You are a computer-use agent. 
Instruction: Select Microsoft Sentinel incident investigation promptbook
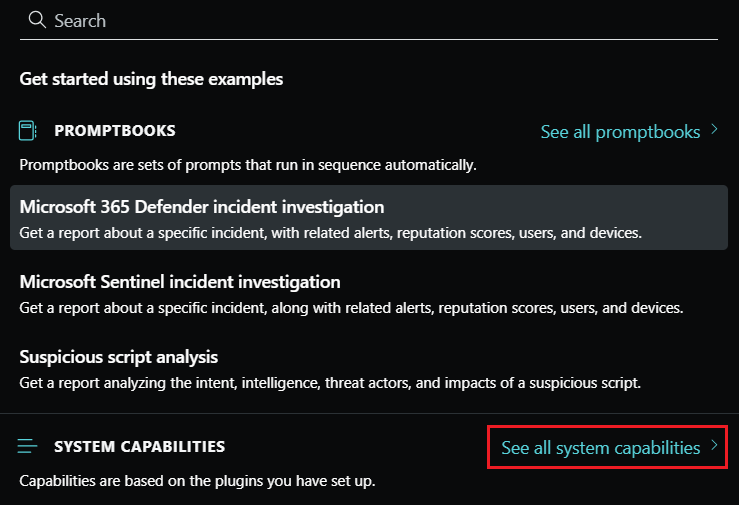pos(180,282)
